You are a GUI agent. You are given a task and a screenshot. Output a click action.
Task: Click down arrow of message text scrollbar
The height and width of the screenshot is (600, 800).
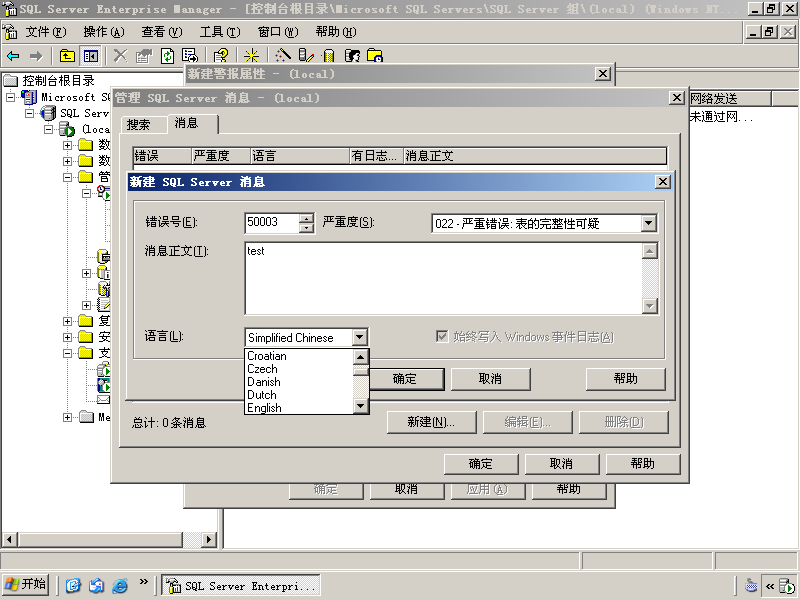coord(649,306)
